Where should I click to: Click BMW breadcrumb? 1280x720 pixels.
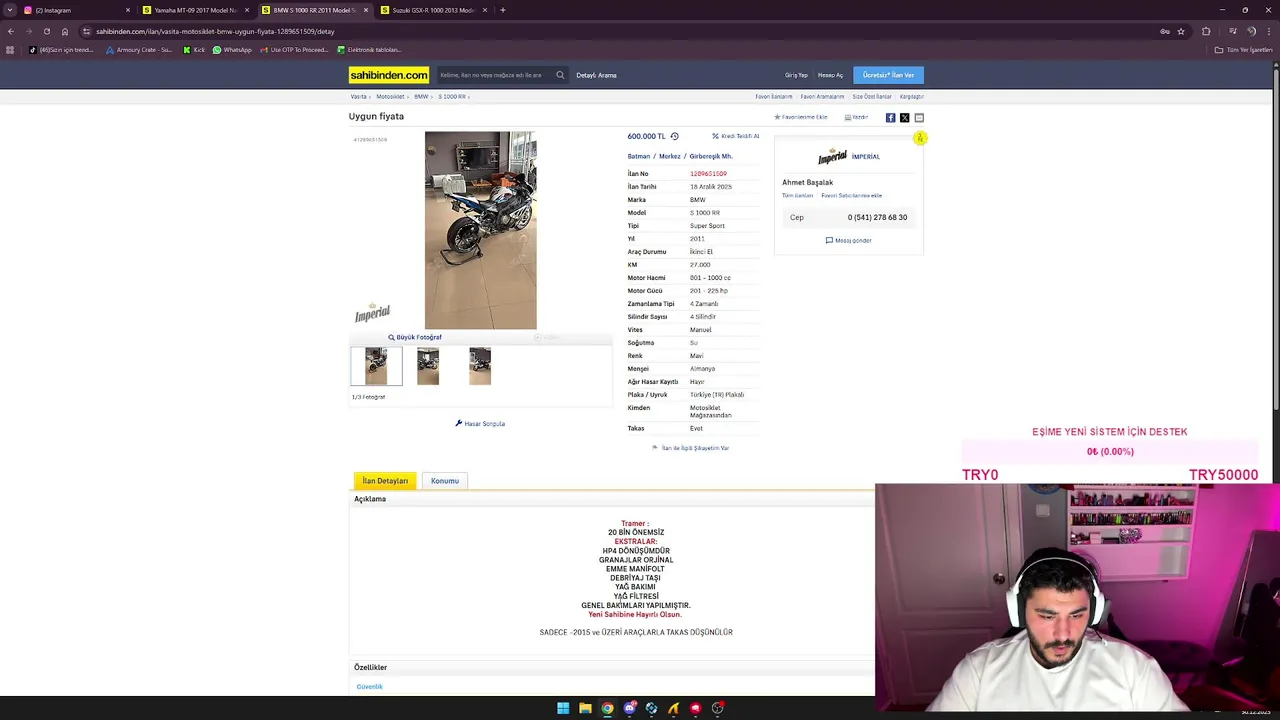coord(421,97)
